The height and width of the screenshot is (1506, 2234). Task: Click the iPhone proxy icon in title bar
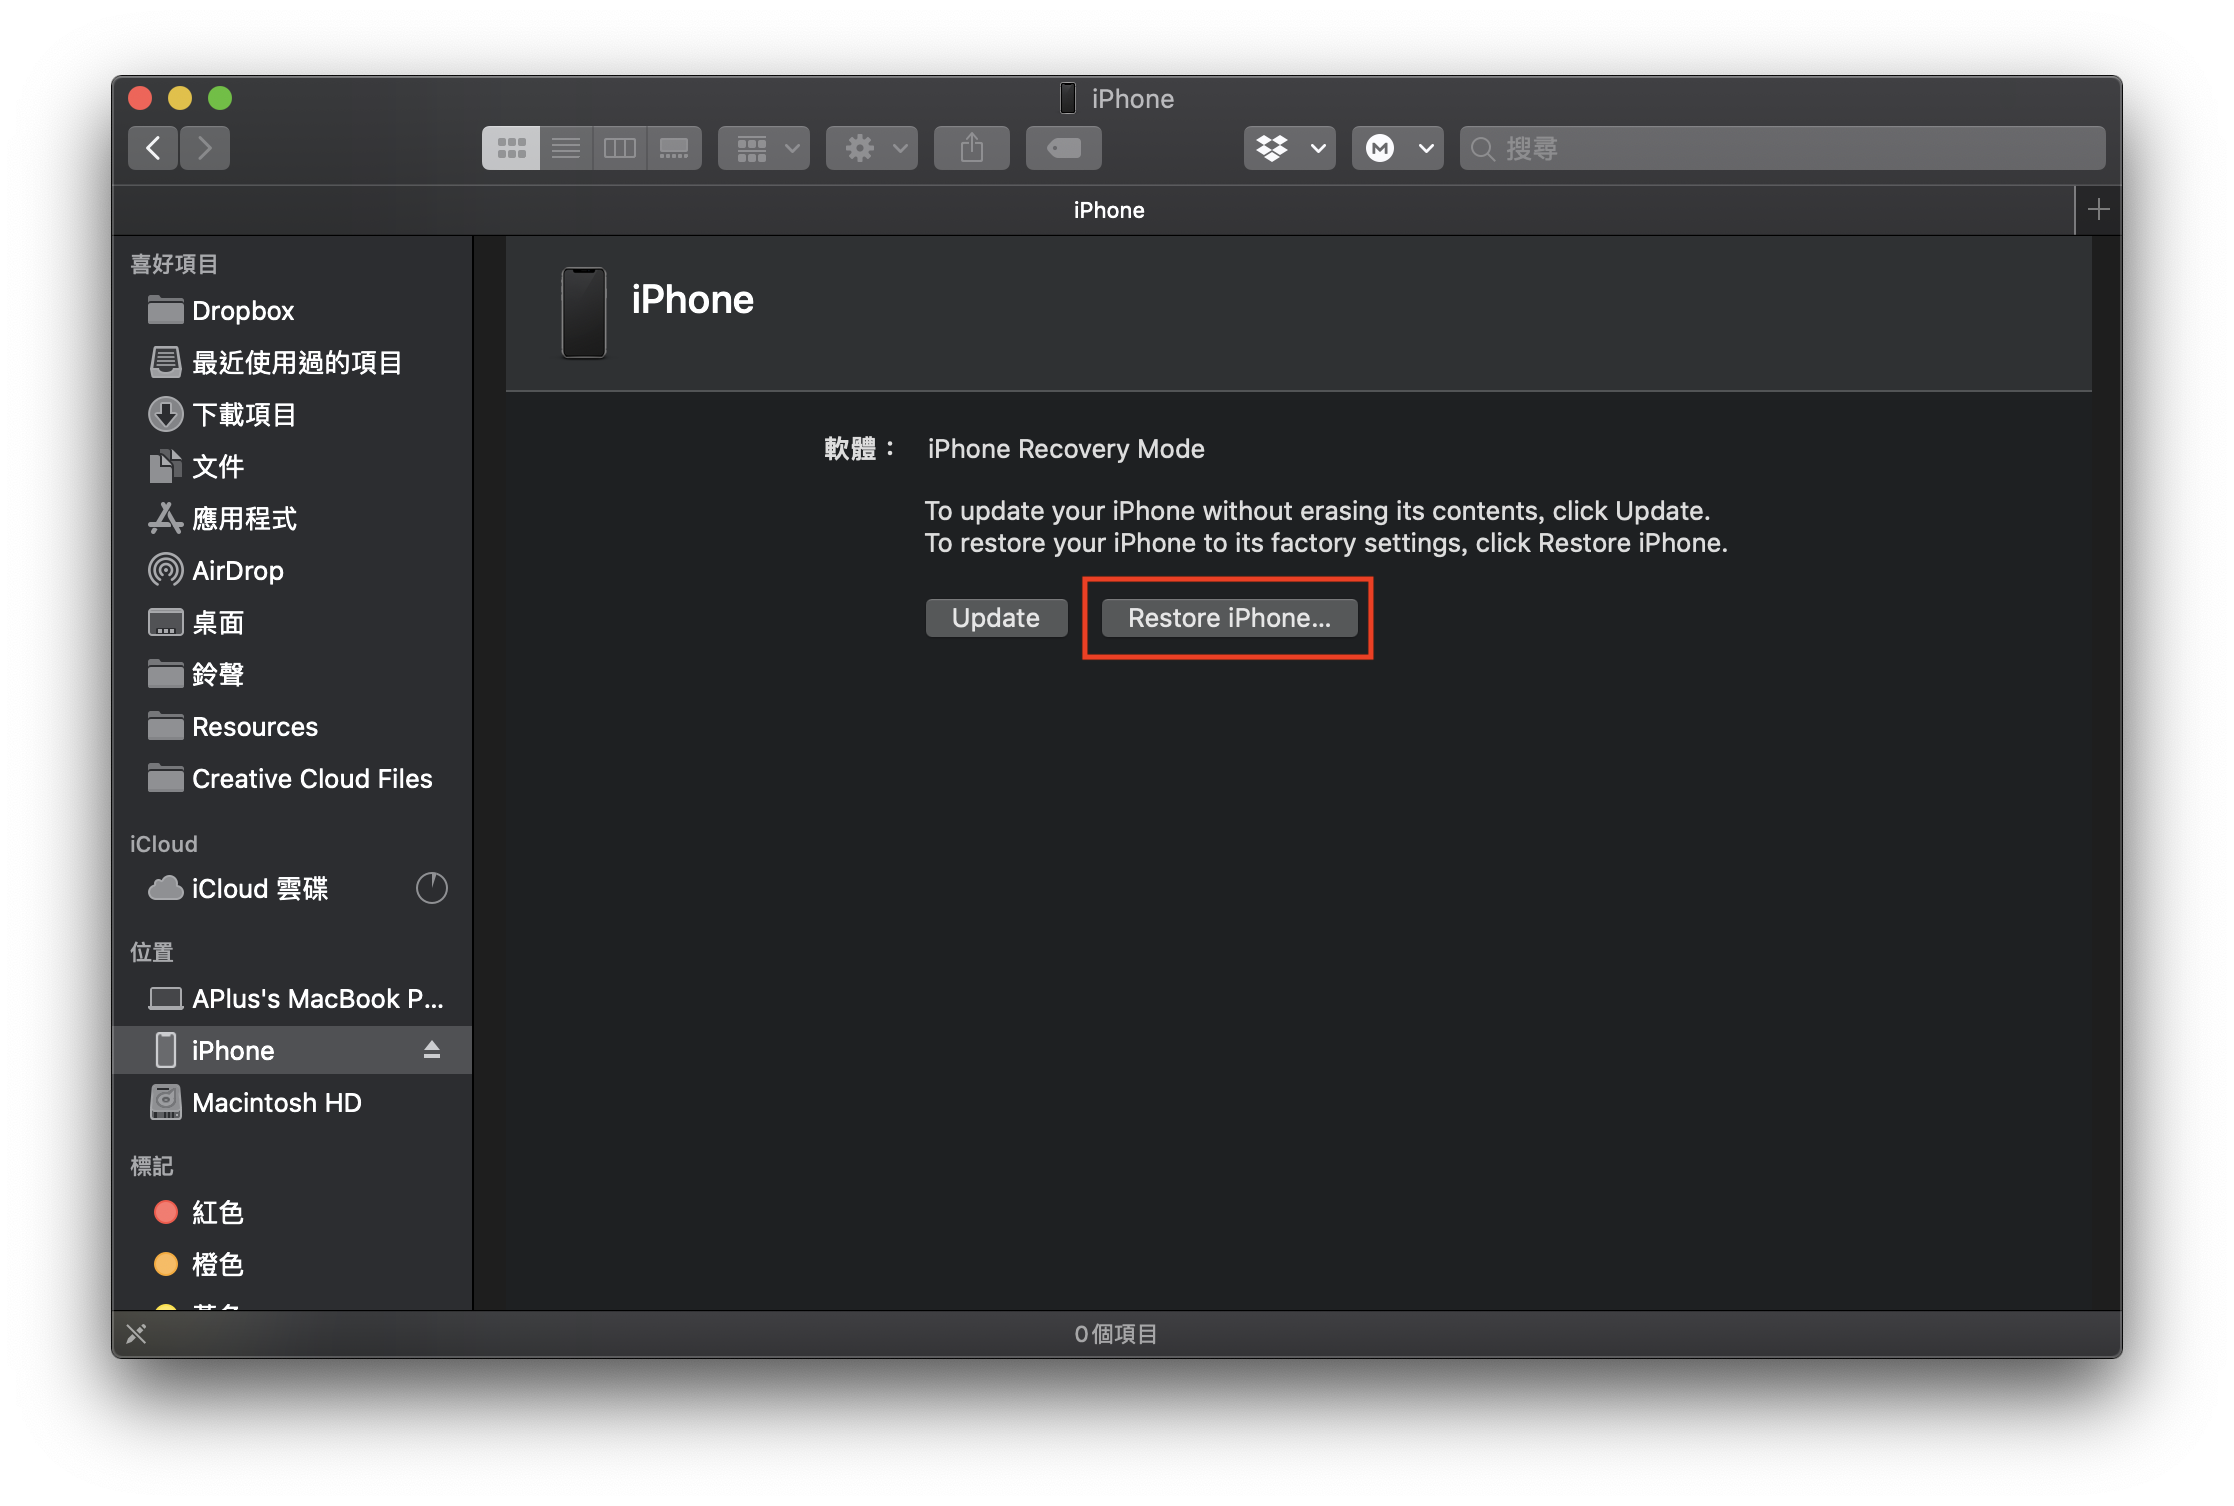point(1068,98)
